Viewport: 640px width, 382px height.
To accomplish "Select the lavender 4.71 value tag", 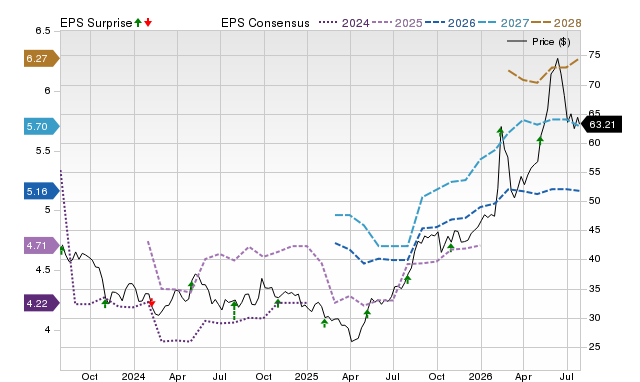I will 42,246.
